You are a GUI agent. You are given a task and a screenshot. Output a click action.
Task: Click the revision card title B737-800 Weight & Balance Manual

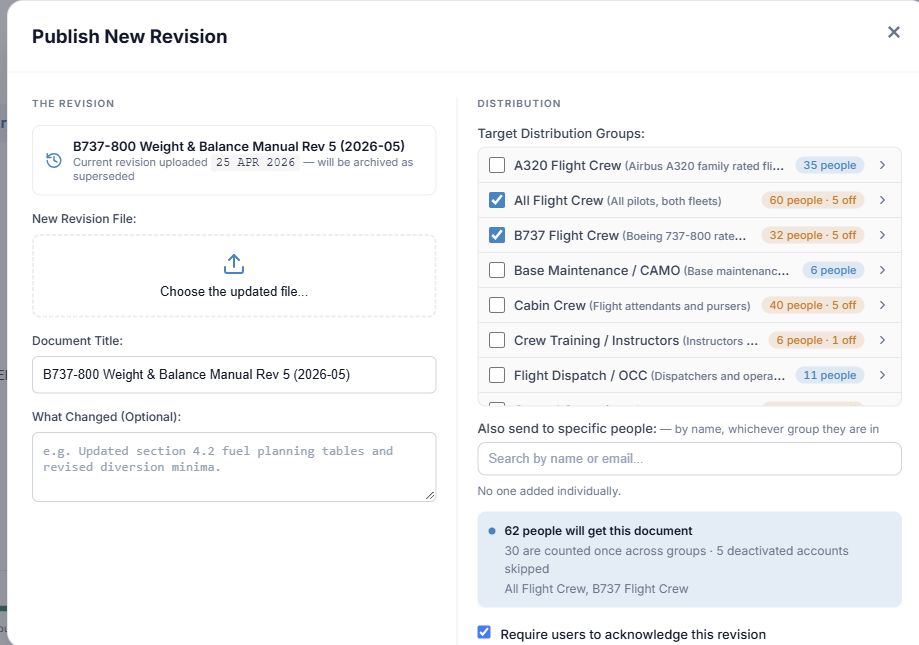click(239, 146)
